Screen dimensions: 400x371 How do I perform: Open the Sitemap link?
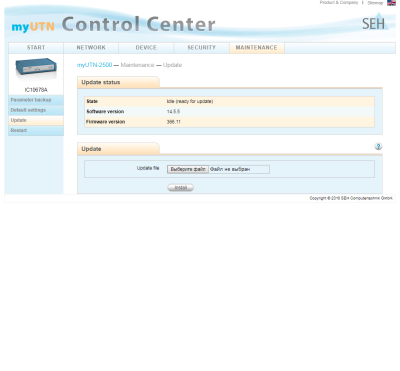[375, 3]
